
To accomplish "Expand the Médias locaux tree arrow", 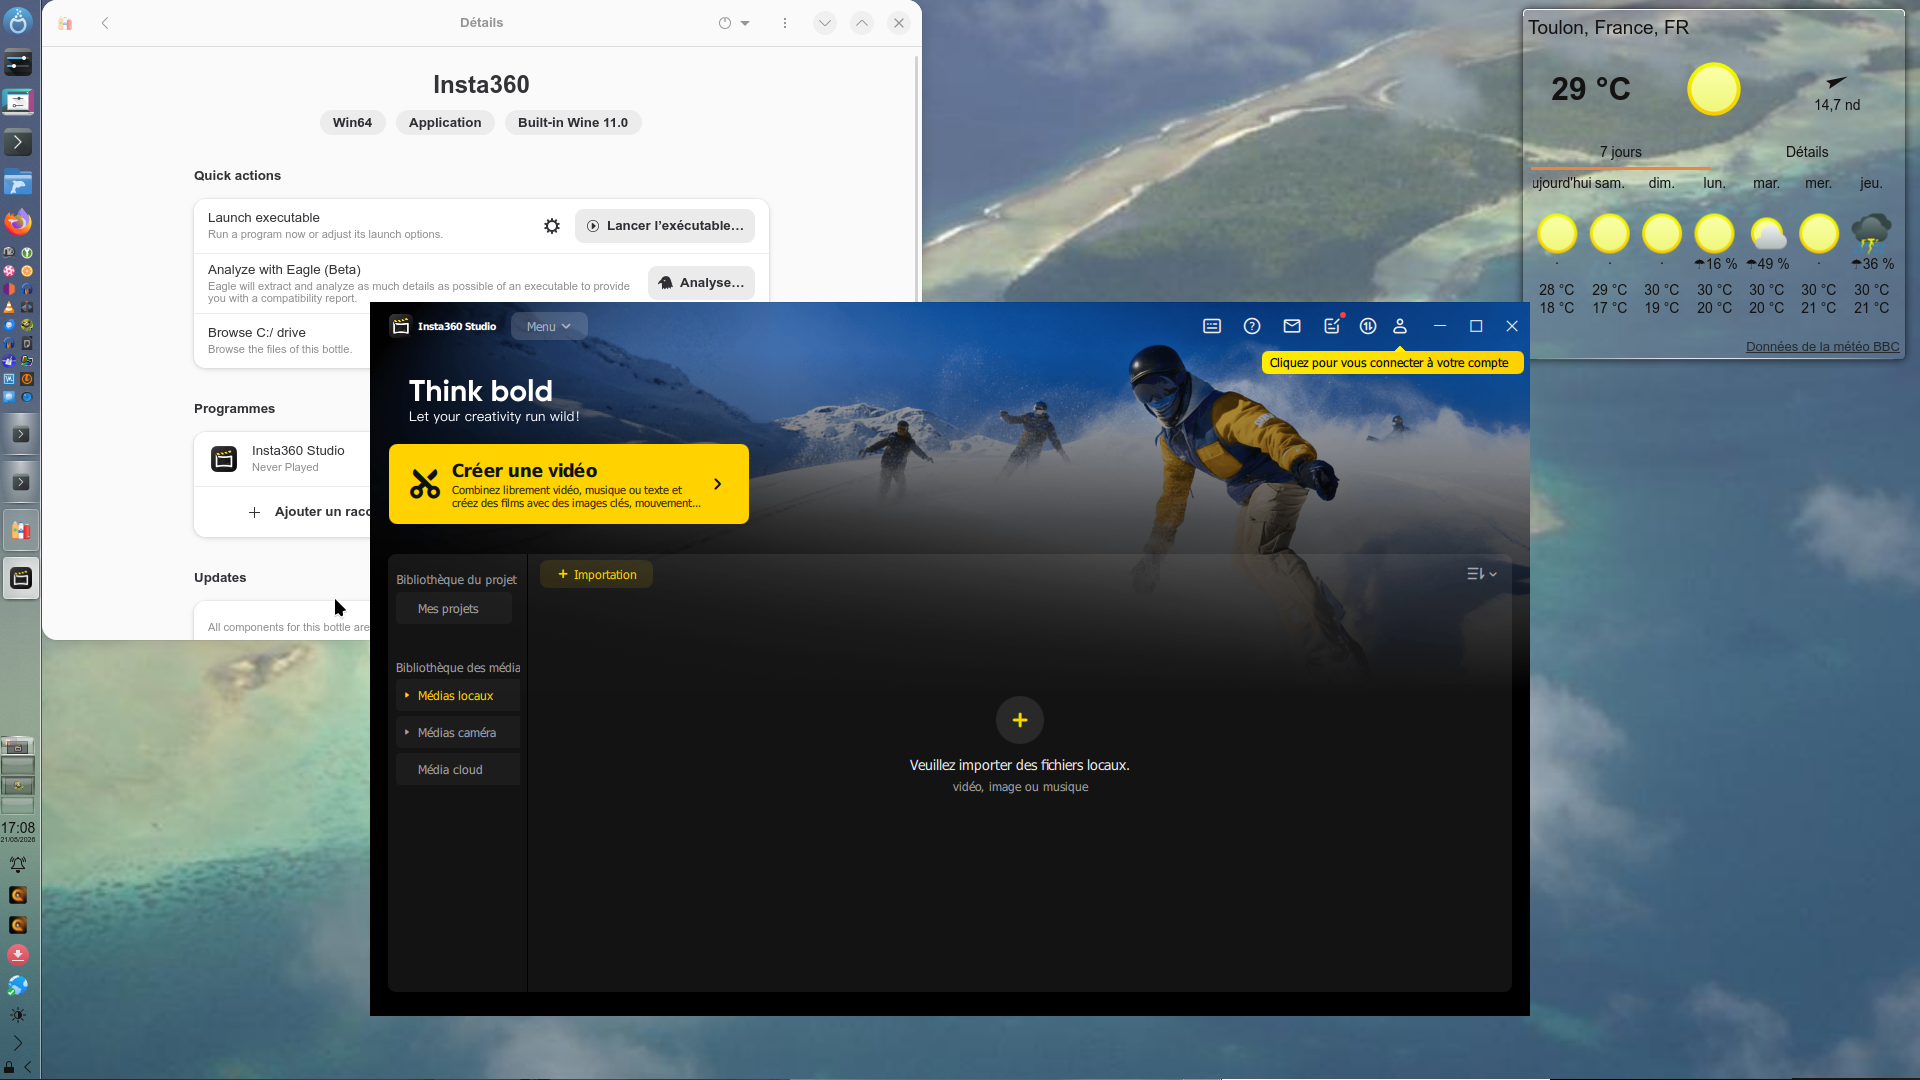I will click(407, 695).
